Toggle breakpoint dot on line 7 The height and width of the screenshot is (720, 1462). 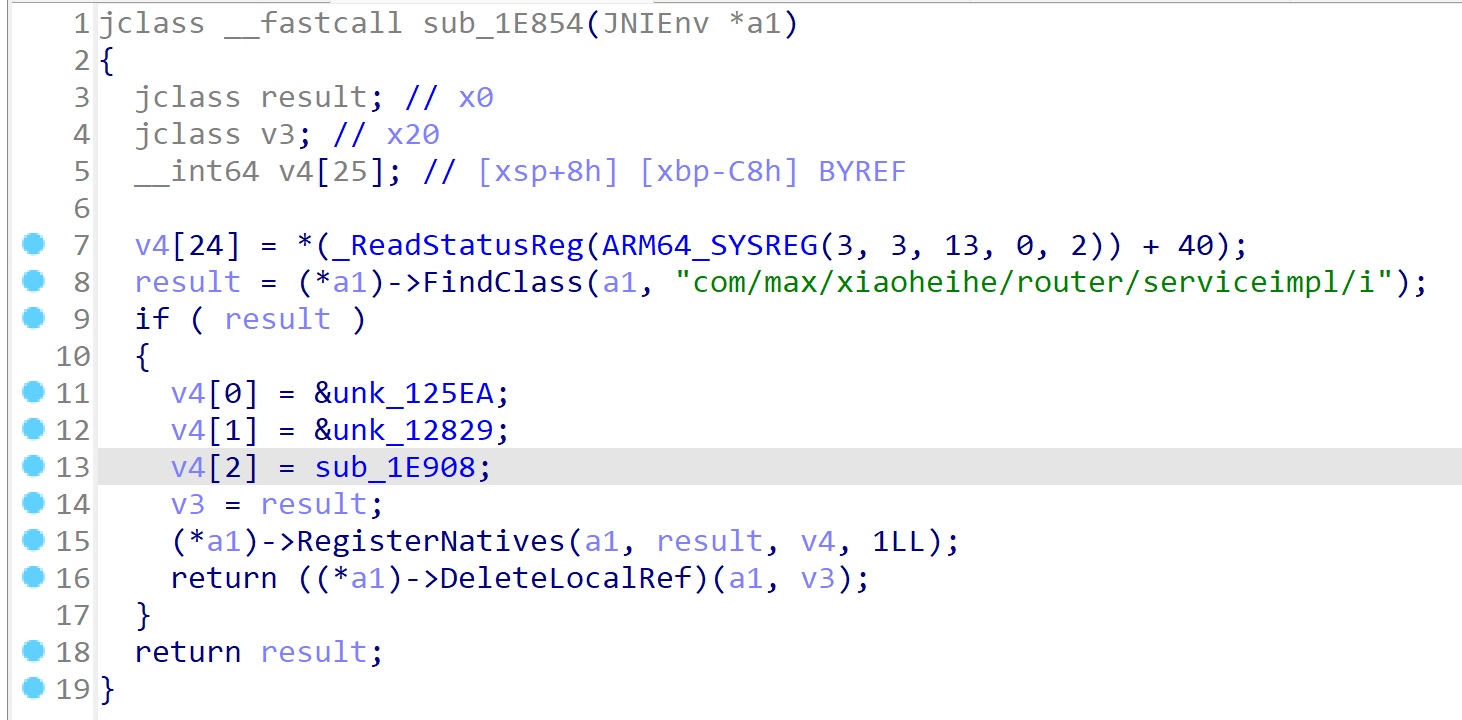[33, 243]
